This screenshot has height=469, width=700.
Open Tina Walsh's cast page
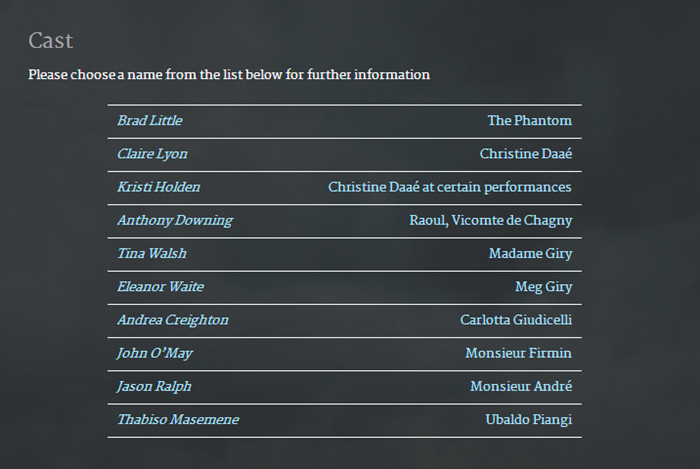pos(151,253)
